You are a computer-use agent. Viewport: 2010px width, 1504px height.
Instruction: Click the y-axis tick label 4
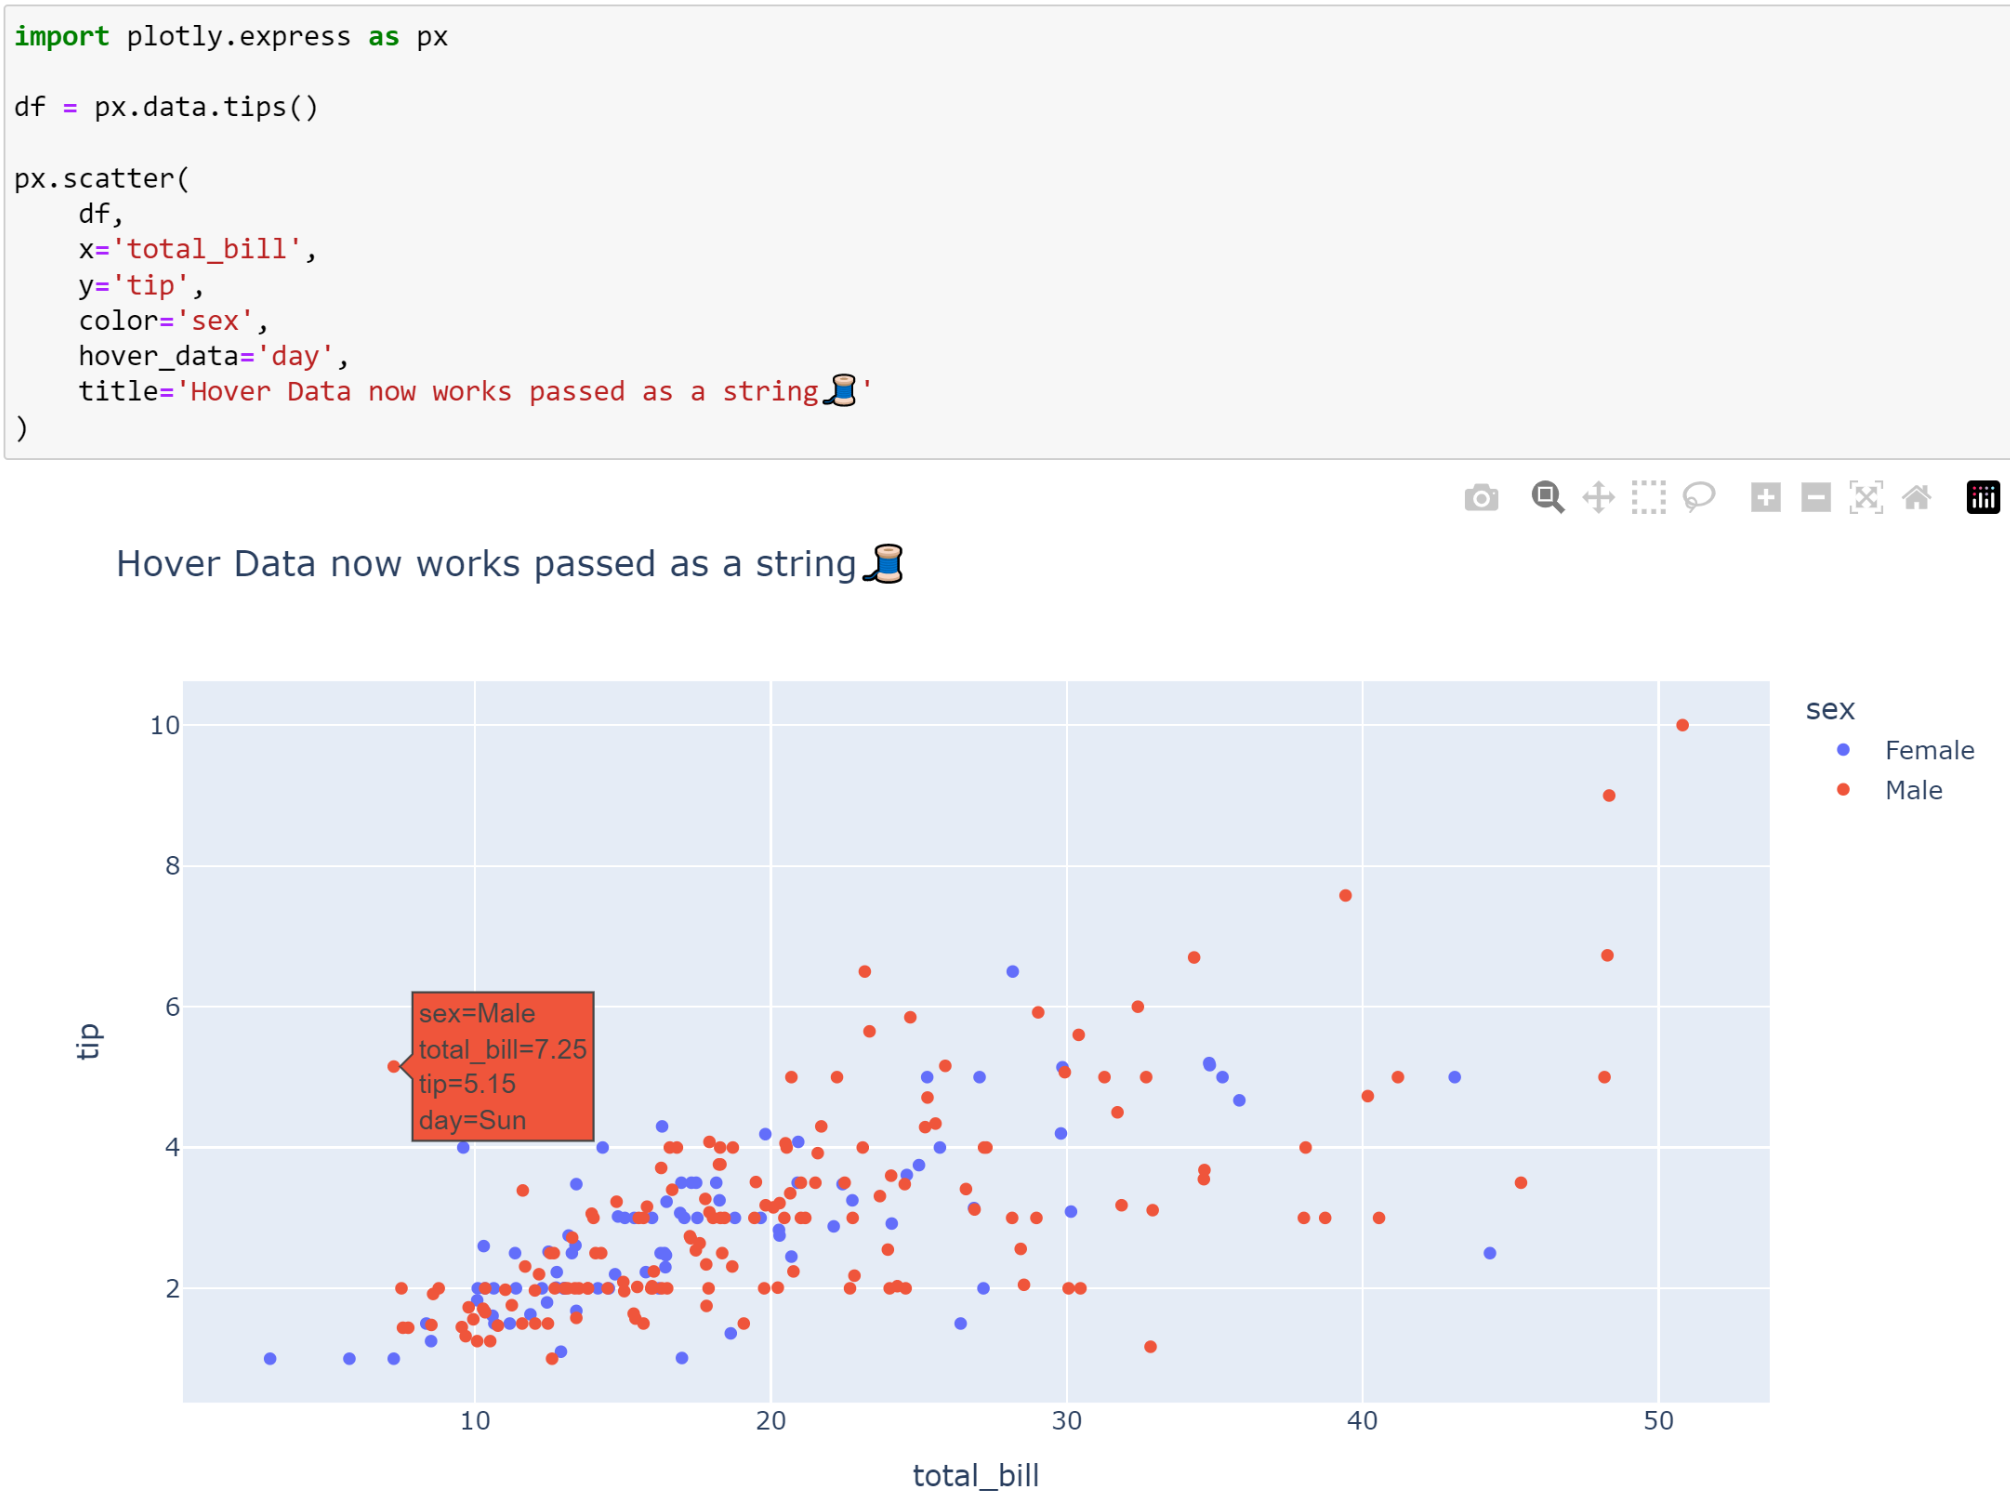(173, 1148)
